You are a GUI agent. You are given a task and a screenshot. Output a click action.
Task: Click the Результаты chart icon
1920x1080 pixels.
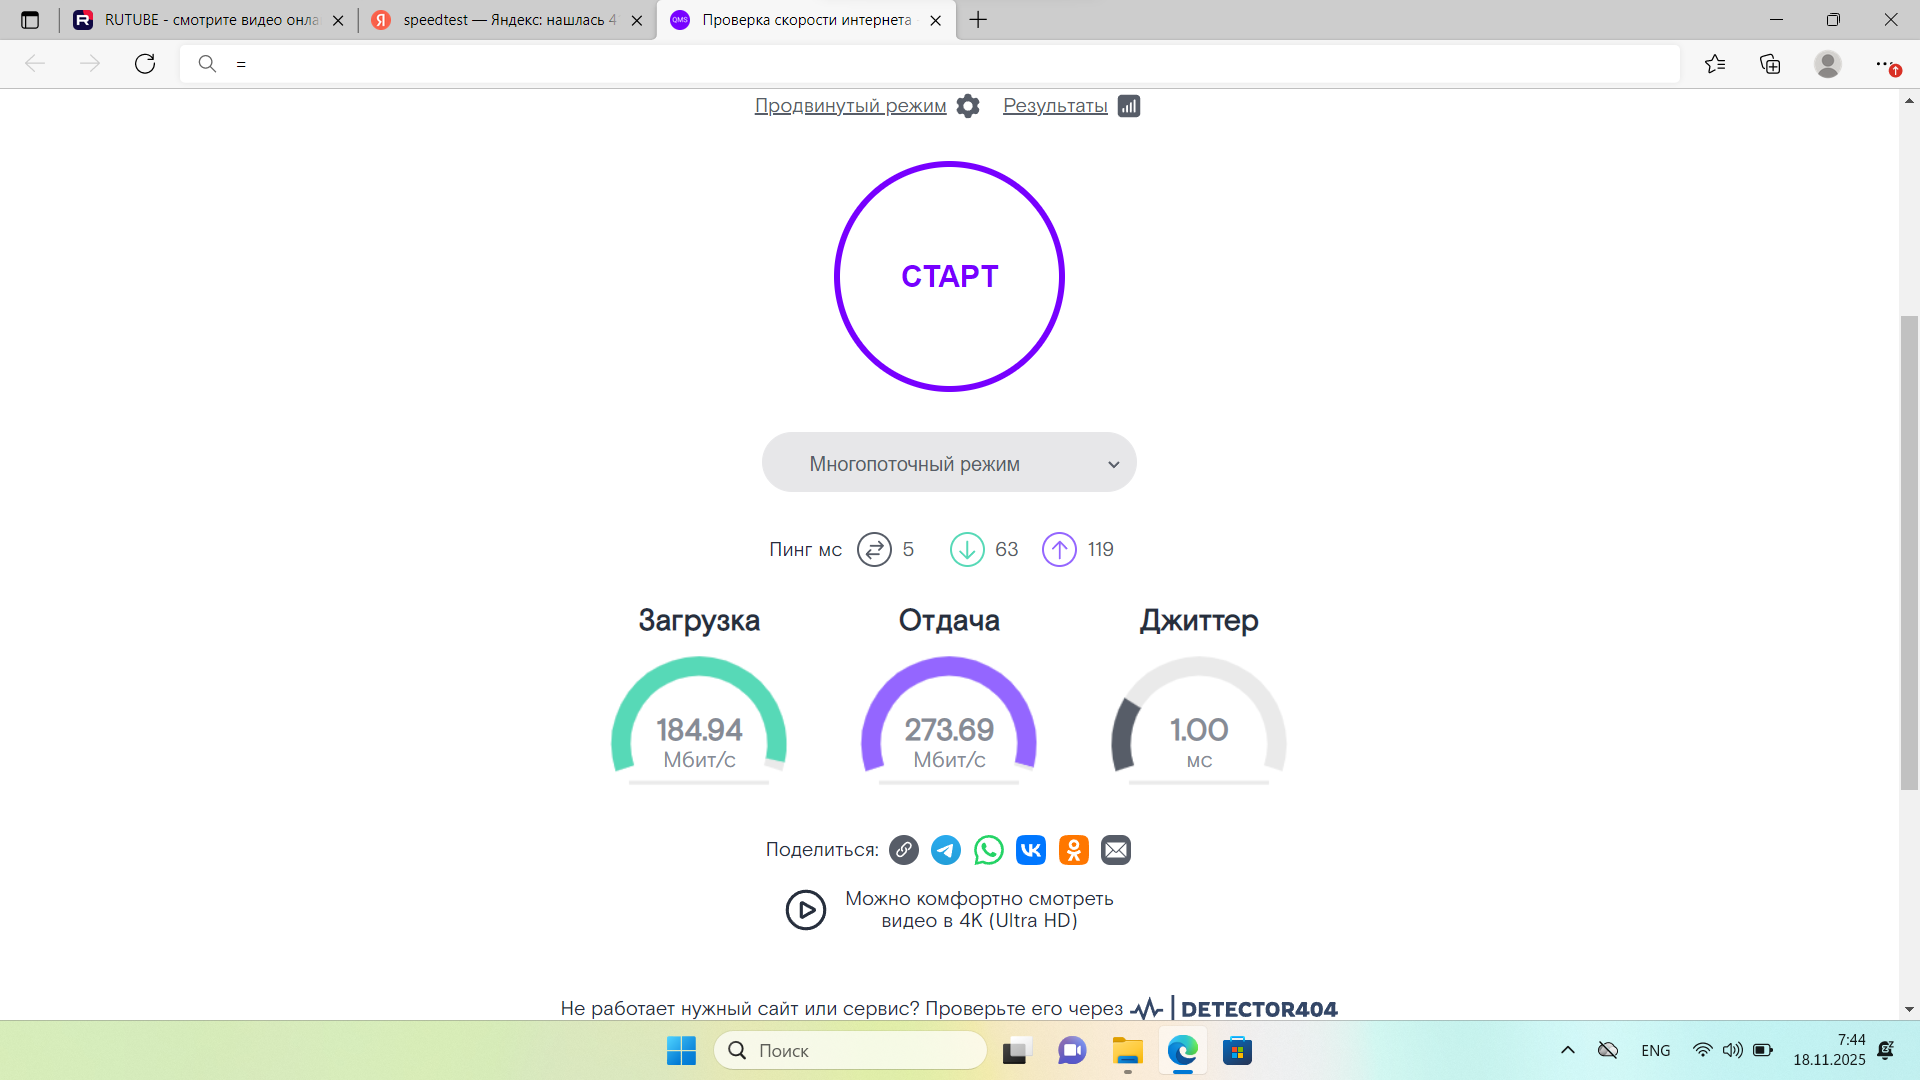1129,106
